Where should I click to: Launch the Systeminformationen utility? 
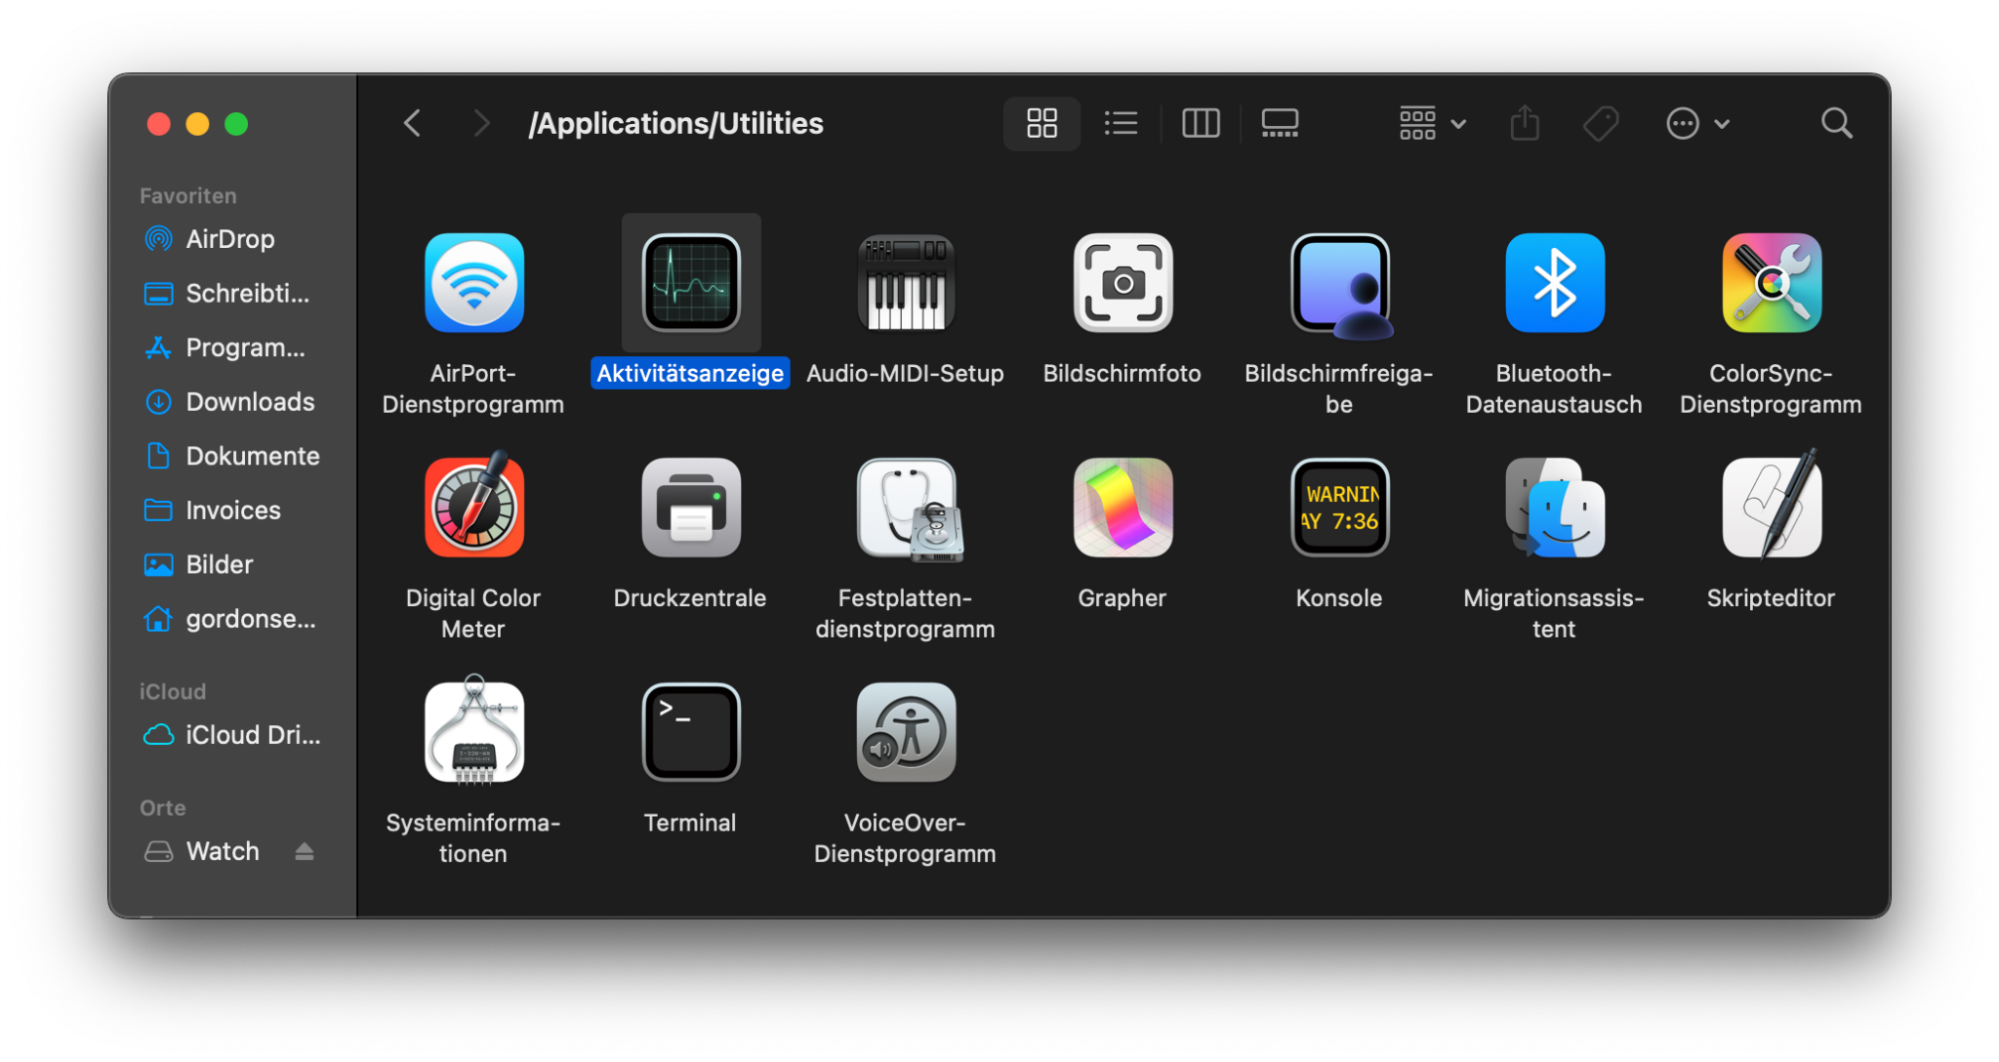coord(473,731)
